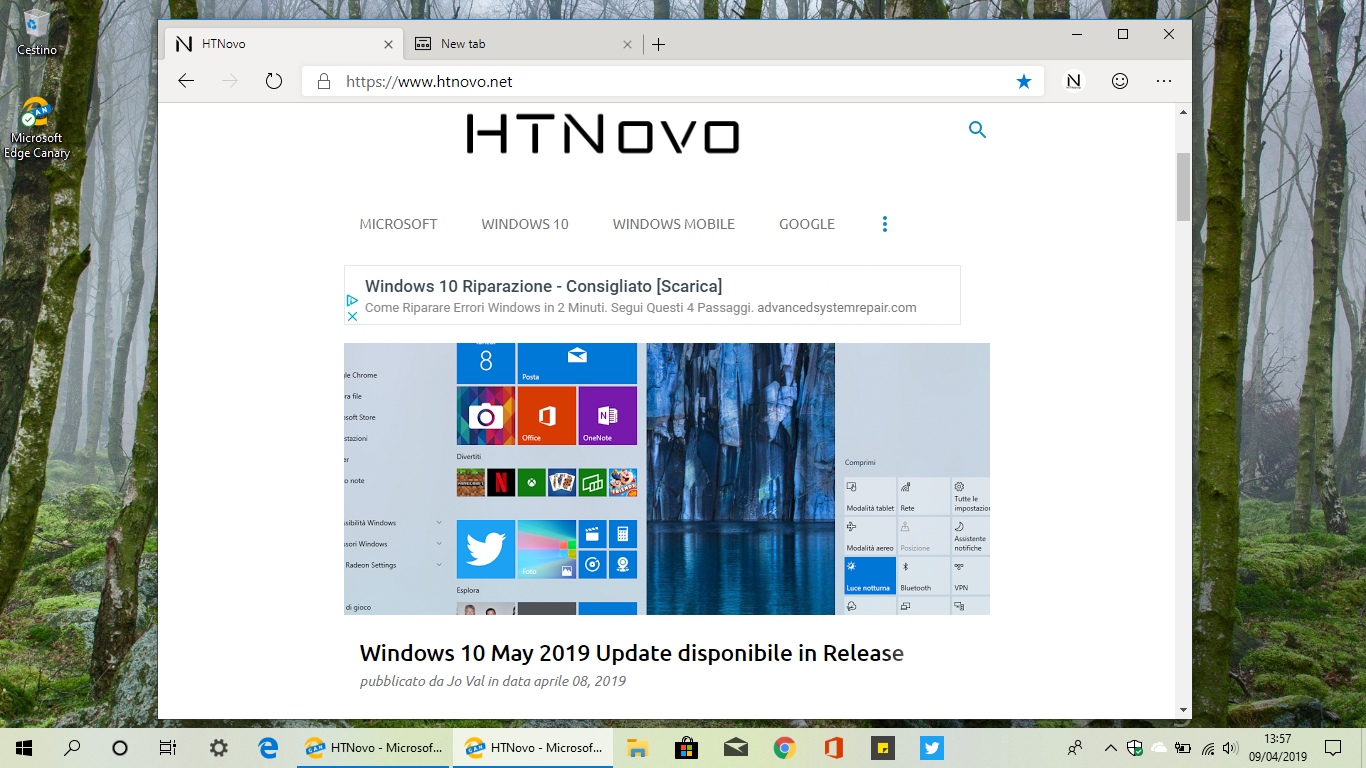Click the favorites star in address bar
The width and height of the screenshot is (1366, 768).
[x=1023, y=82]
